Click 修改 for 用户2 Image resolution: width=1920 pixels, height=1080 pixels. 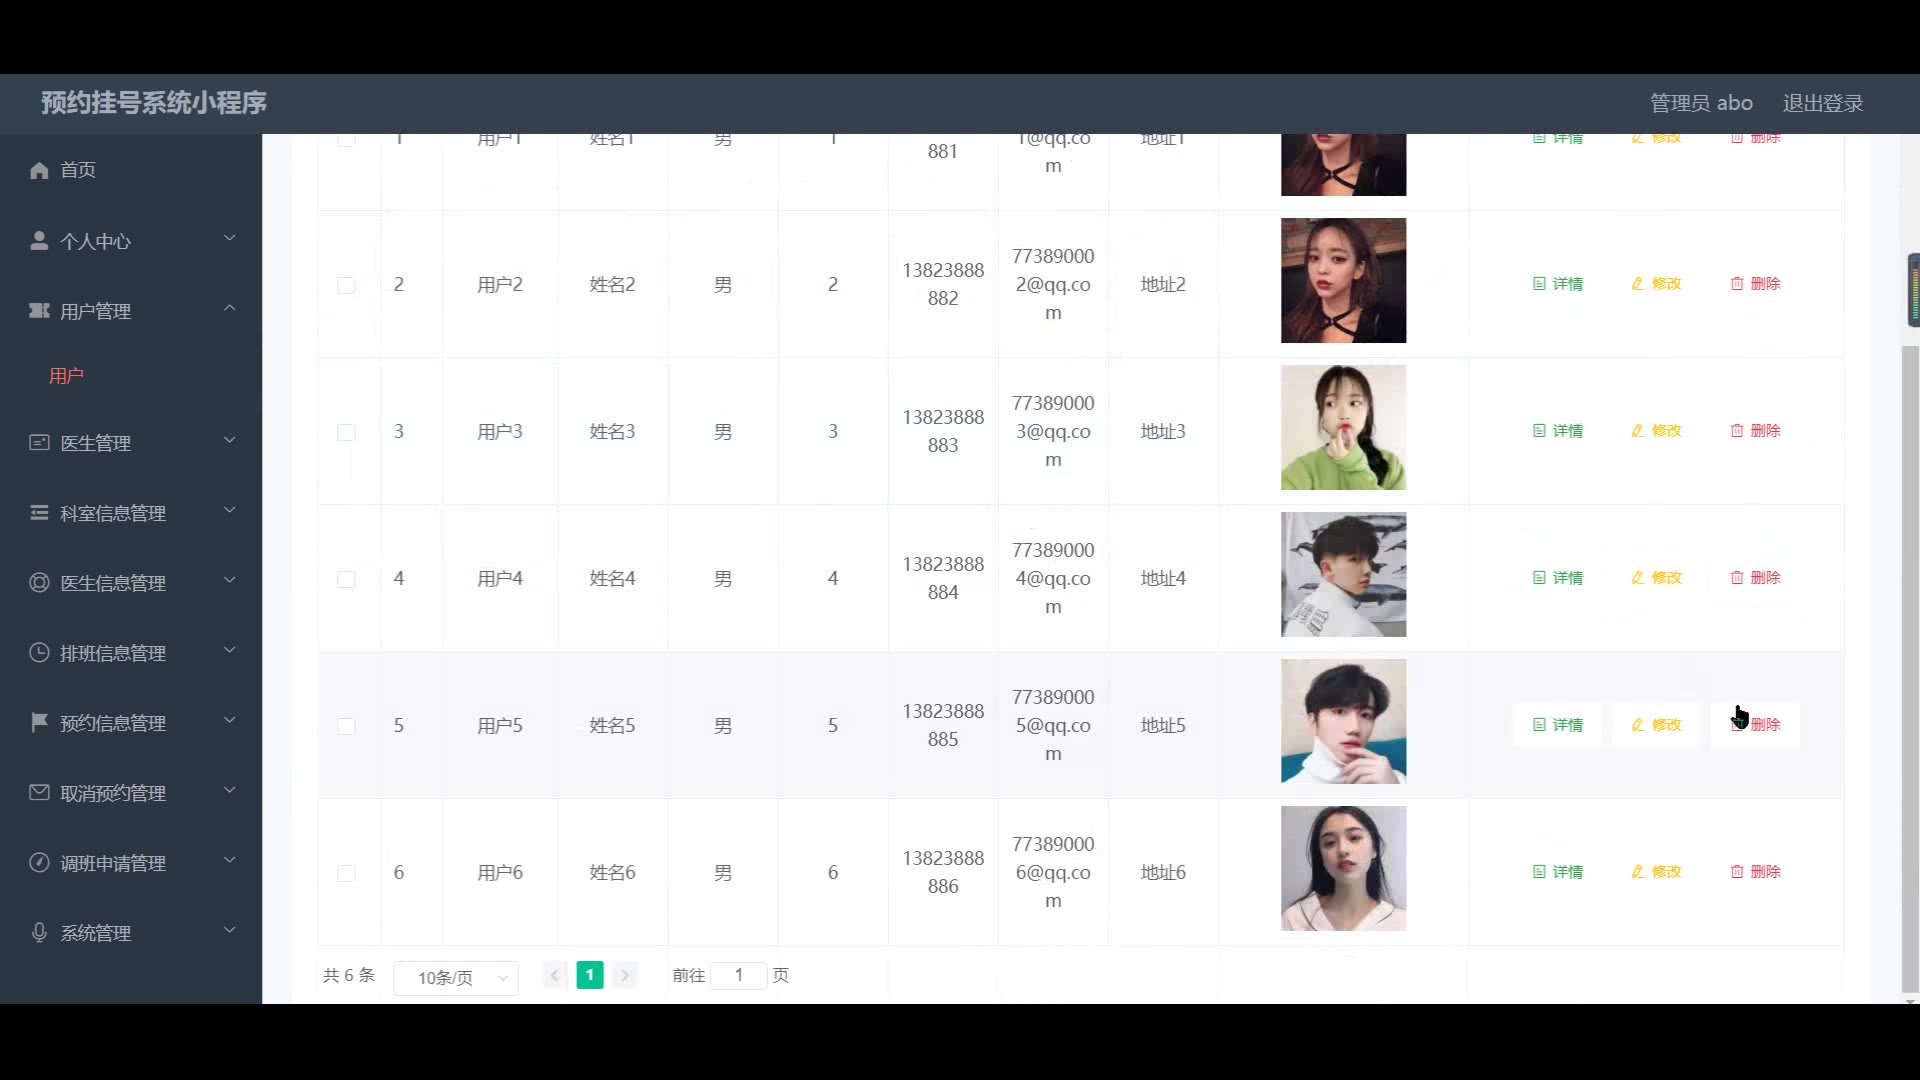(1656, 284)
